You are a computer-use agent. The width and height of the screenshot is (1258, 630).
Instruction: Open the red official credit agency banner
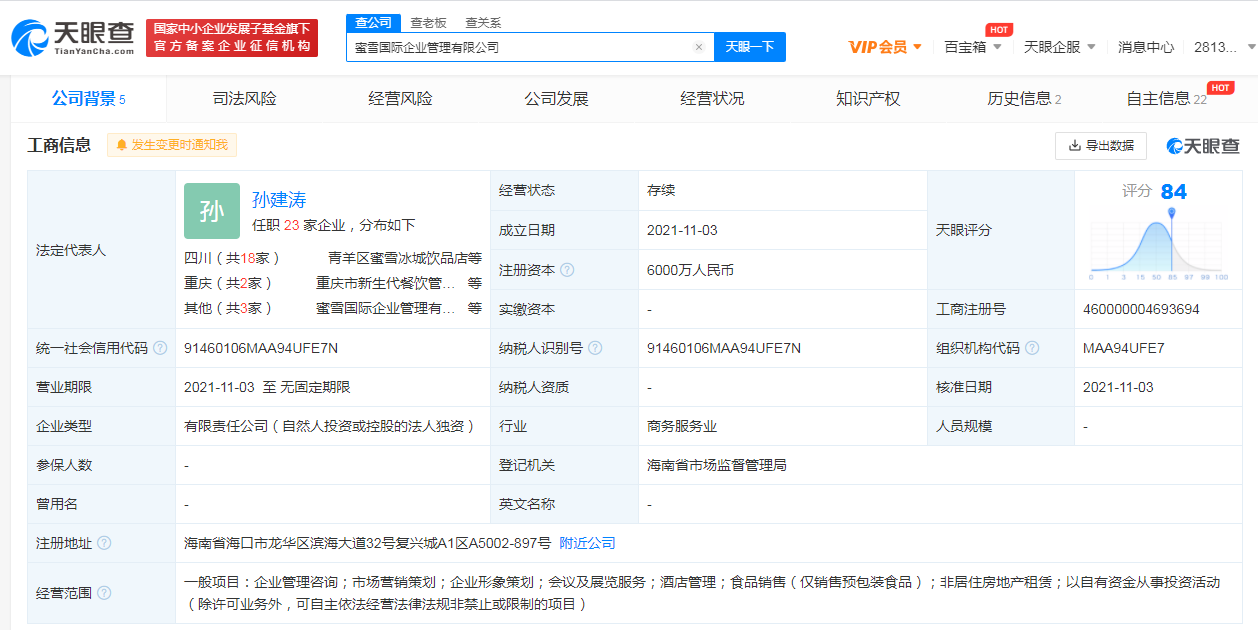232,38
